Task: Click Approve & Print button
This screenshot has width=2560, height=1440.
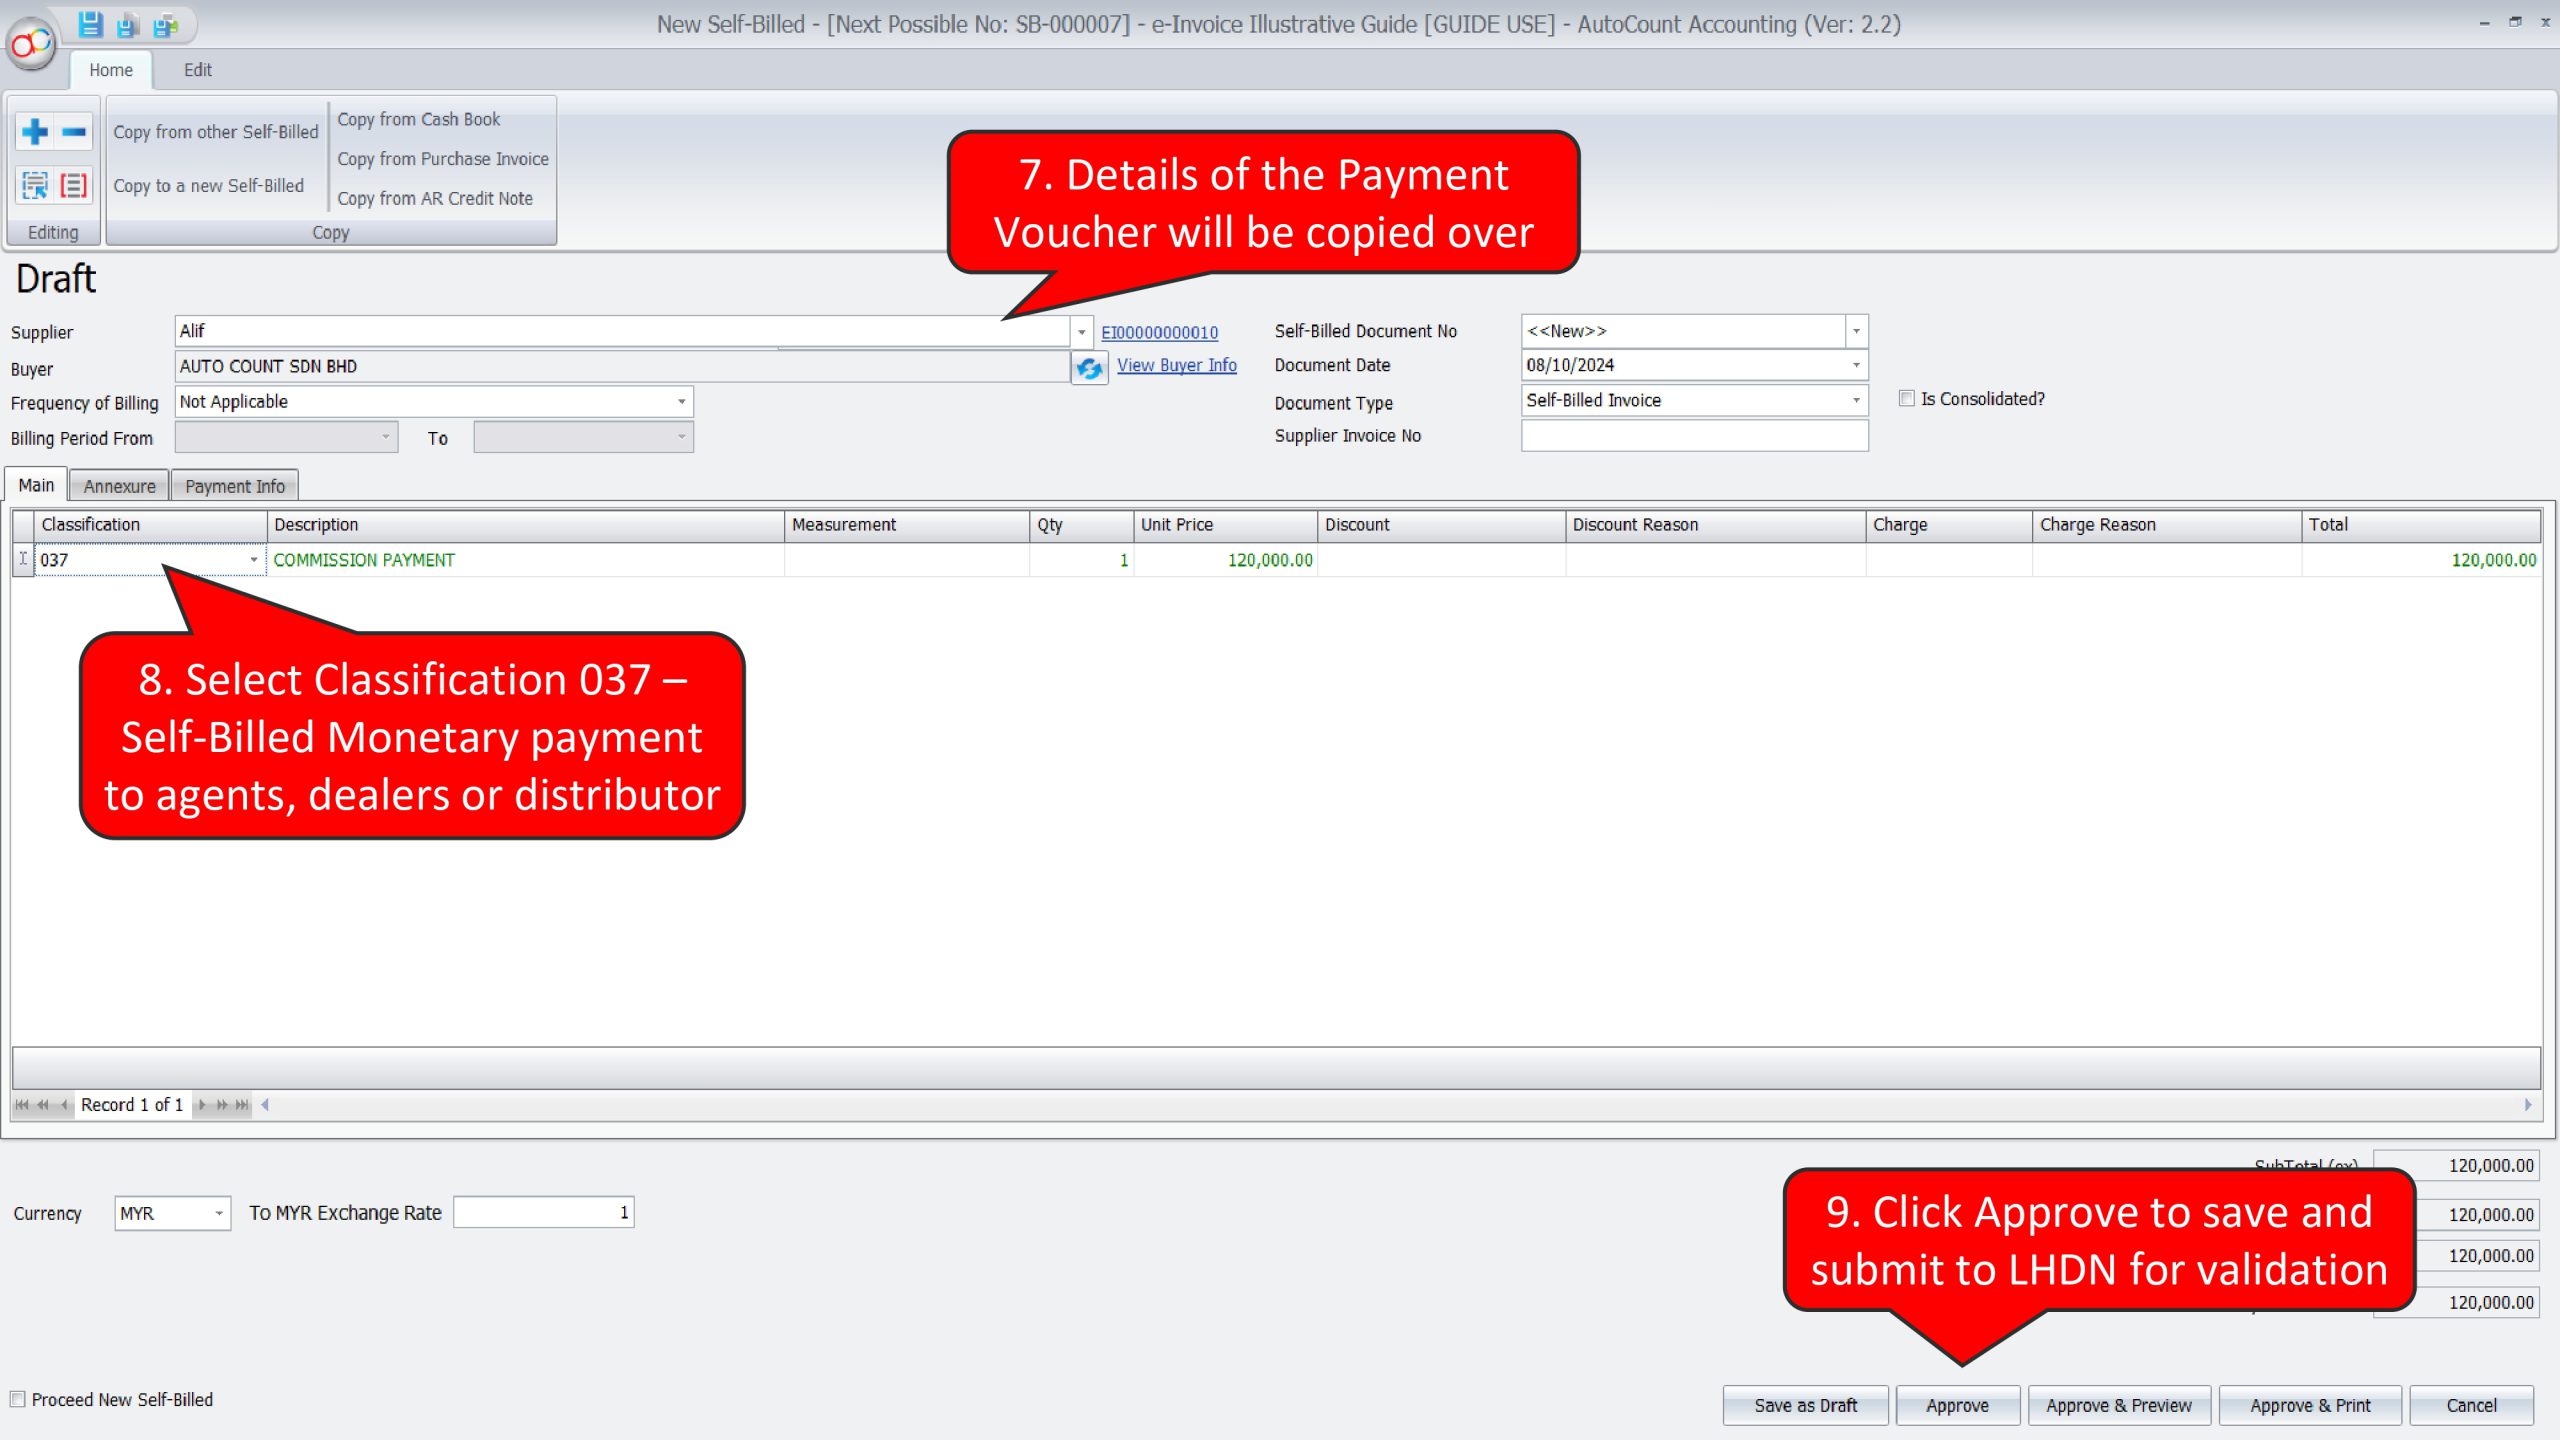Action: point(2309,1404)
